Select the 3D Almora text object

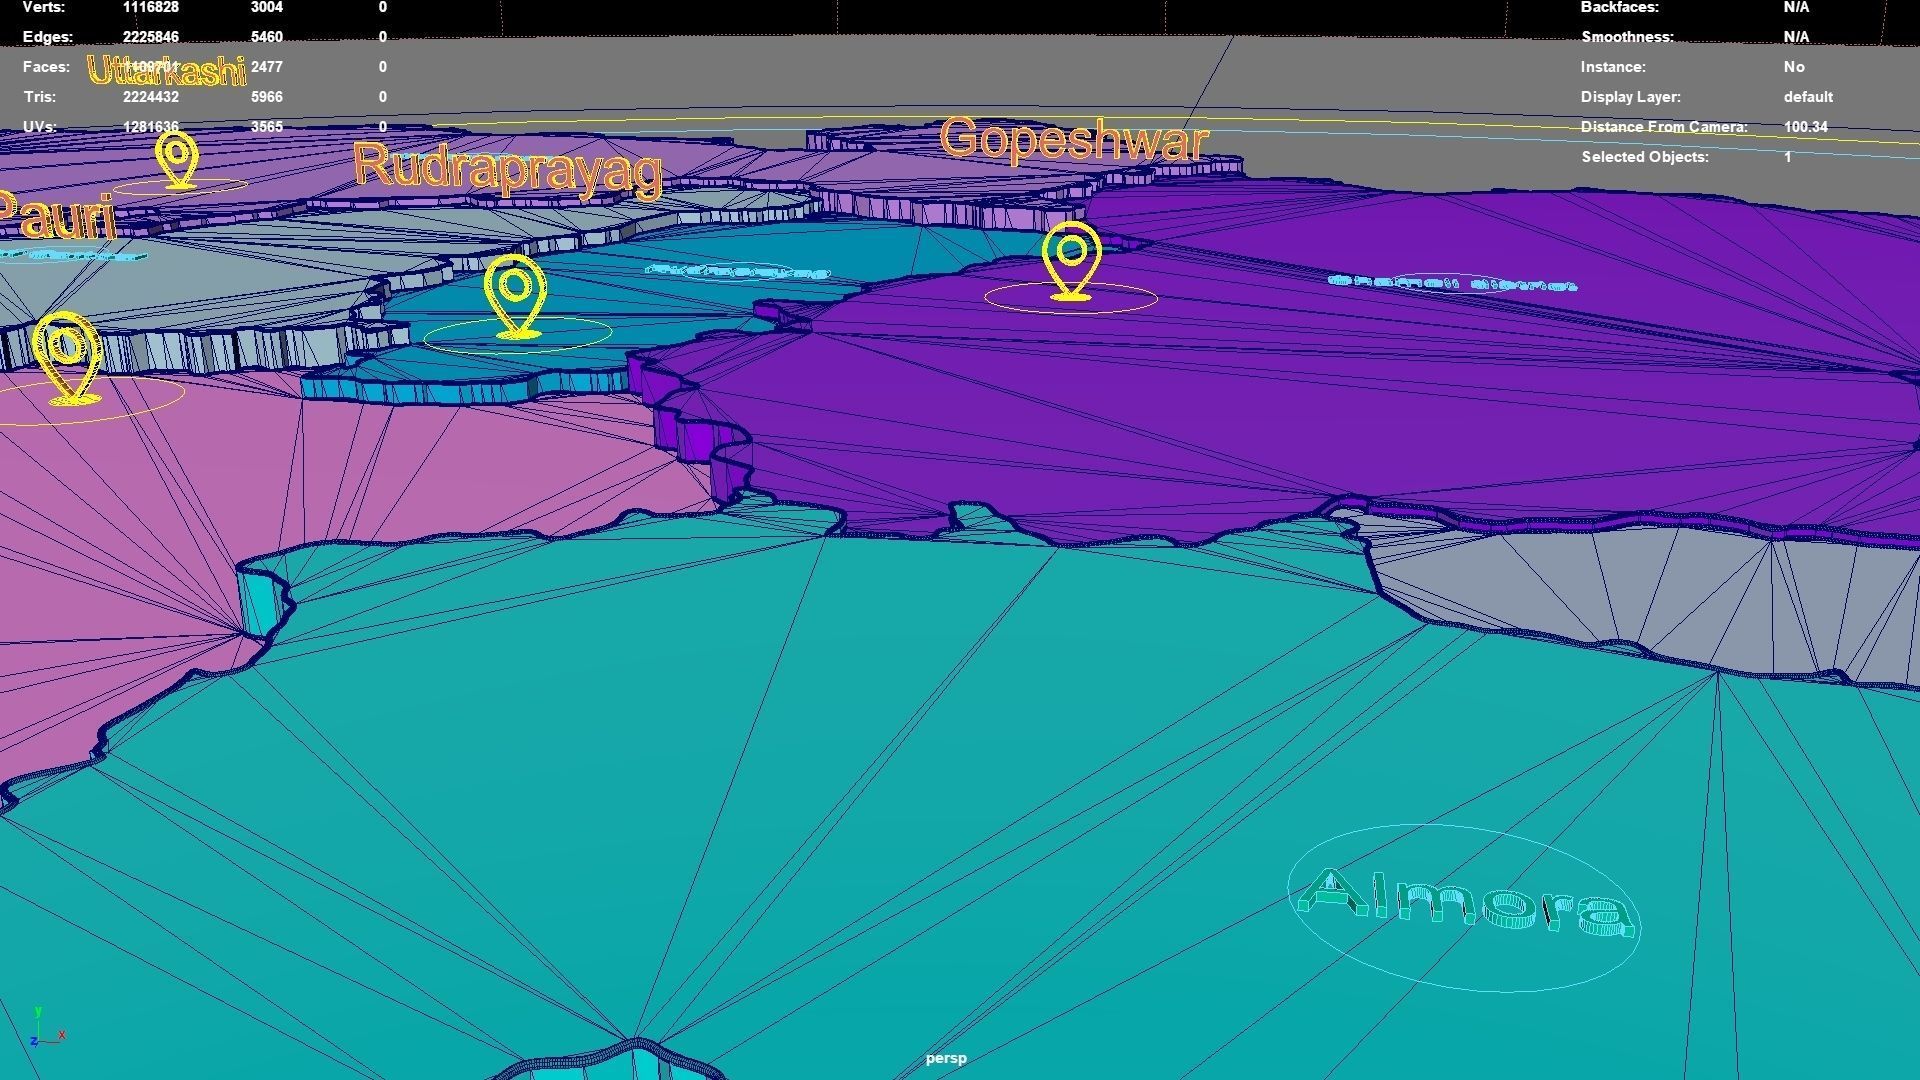[x=1465, y=903]
